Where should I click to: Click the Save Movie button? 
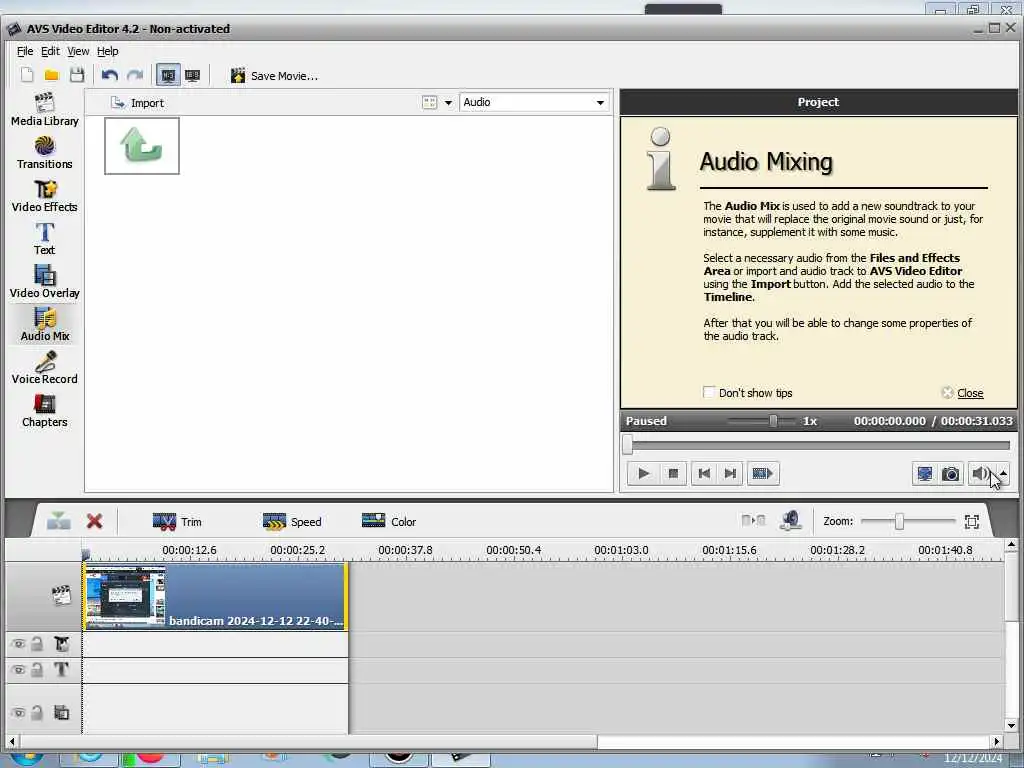[274, 76]
